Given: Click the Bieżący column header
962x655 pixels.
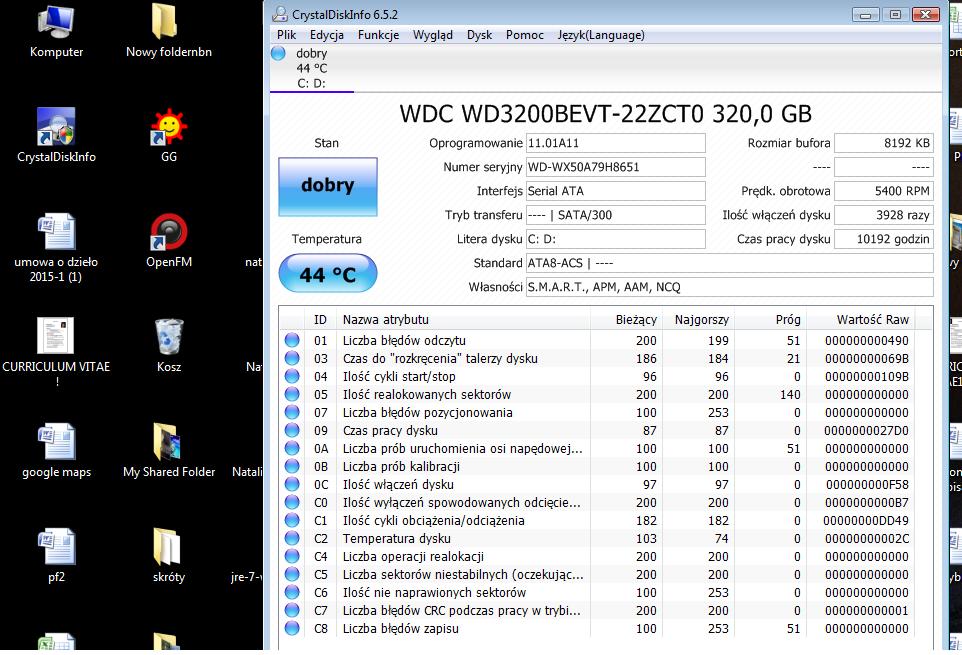Looking at the screenshot, I should coord(625,320).
